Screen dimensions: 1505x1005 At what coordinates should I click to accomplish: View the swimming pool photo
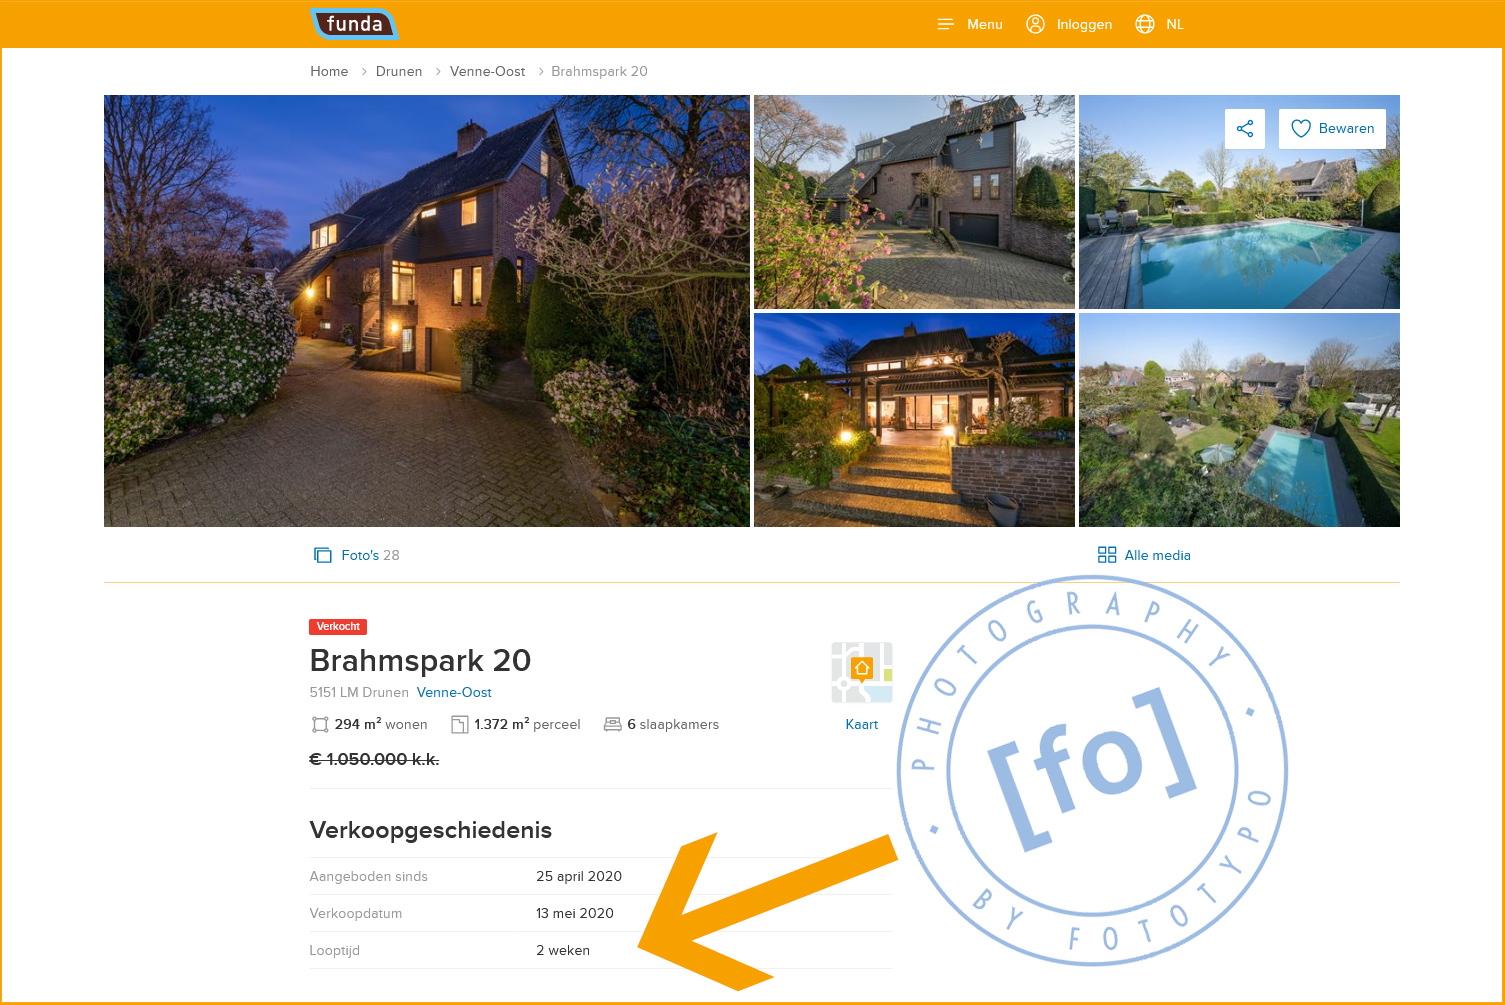[x=1239, y=202]
